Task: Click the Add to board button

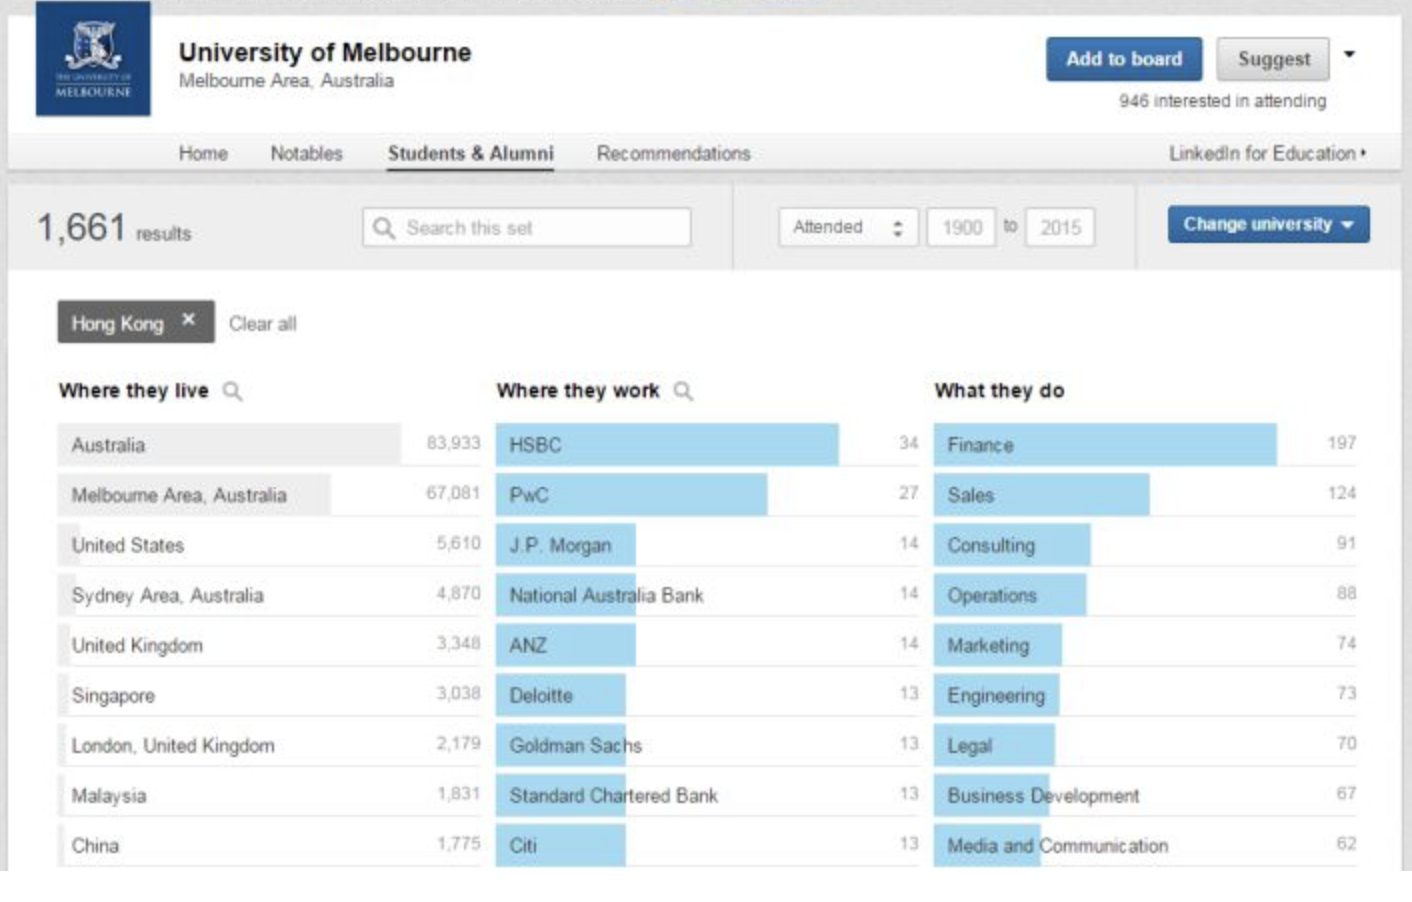Action: 1123,59
